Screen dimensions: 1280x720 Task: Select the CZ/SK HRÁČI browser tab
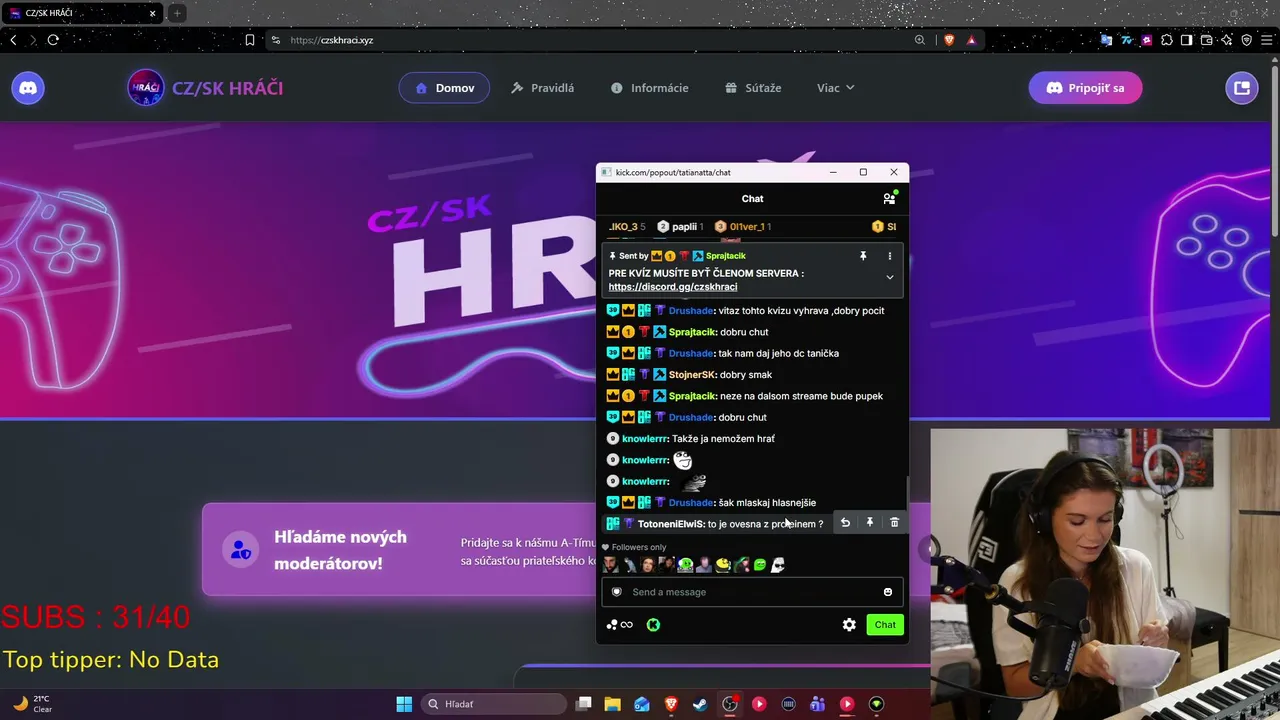[x=83, y=13]
